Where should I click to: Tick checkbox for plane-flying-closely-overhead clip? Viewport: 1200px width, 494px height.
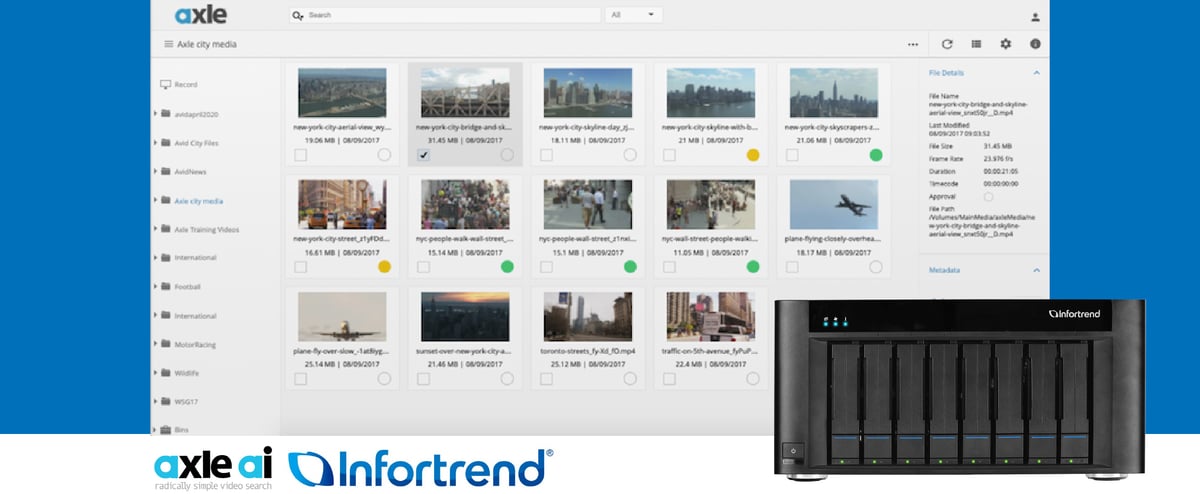[x=792, y=267]
